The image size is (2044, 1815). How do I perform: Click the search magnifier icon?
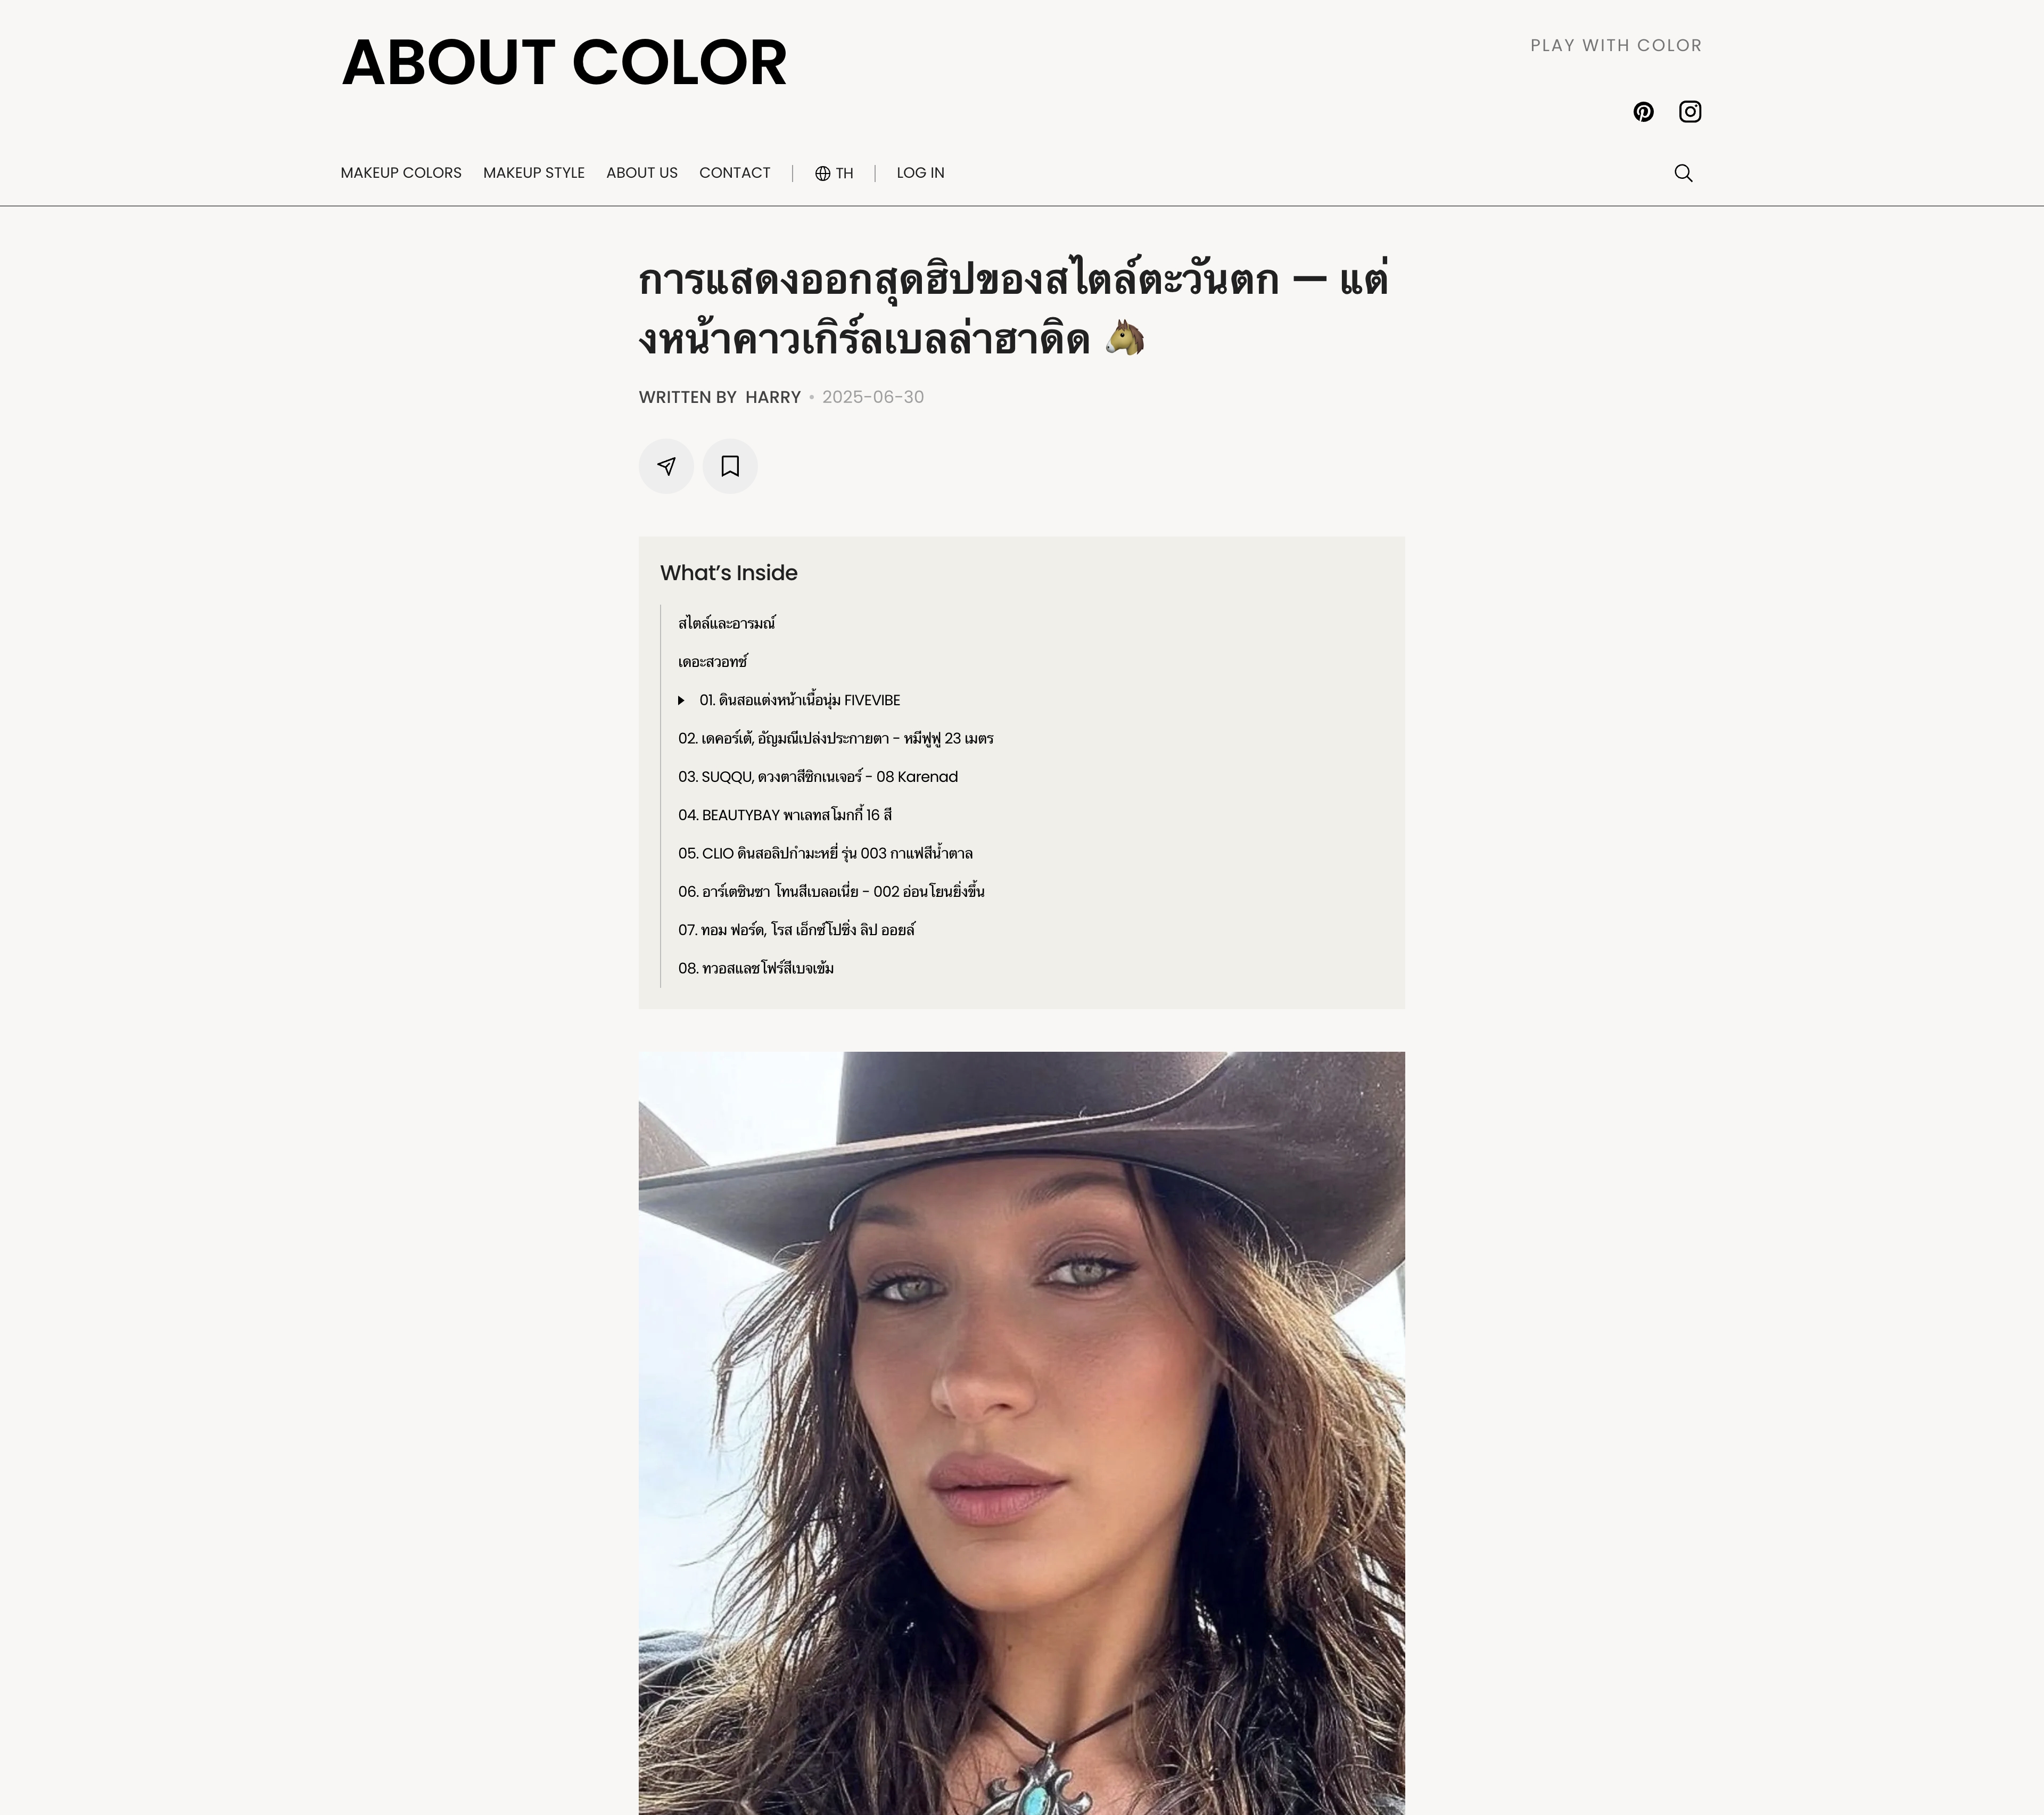[x=1683, y=173]
